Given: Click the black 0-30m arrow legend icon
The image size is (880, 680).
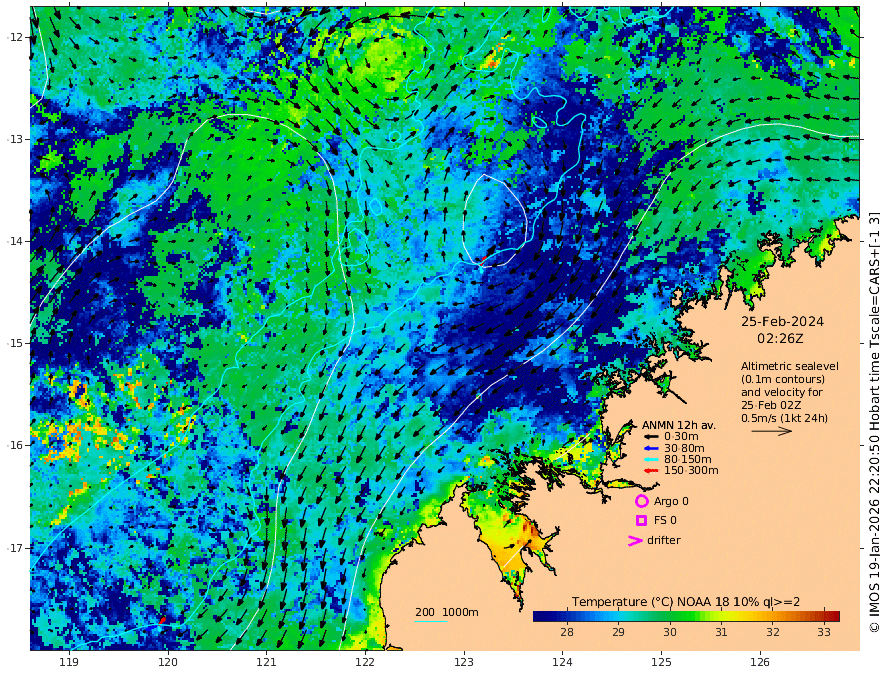Looking at the screenshot, I should (x=650, y=437).
